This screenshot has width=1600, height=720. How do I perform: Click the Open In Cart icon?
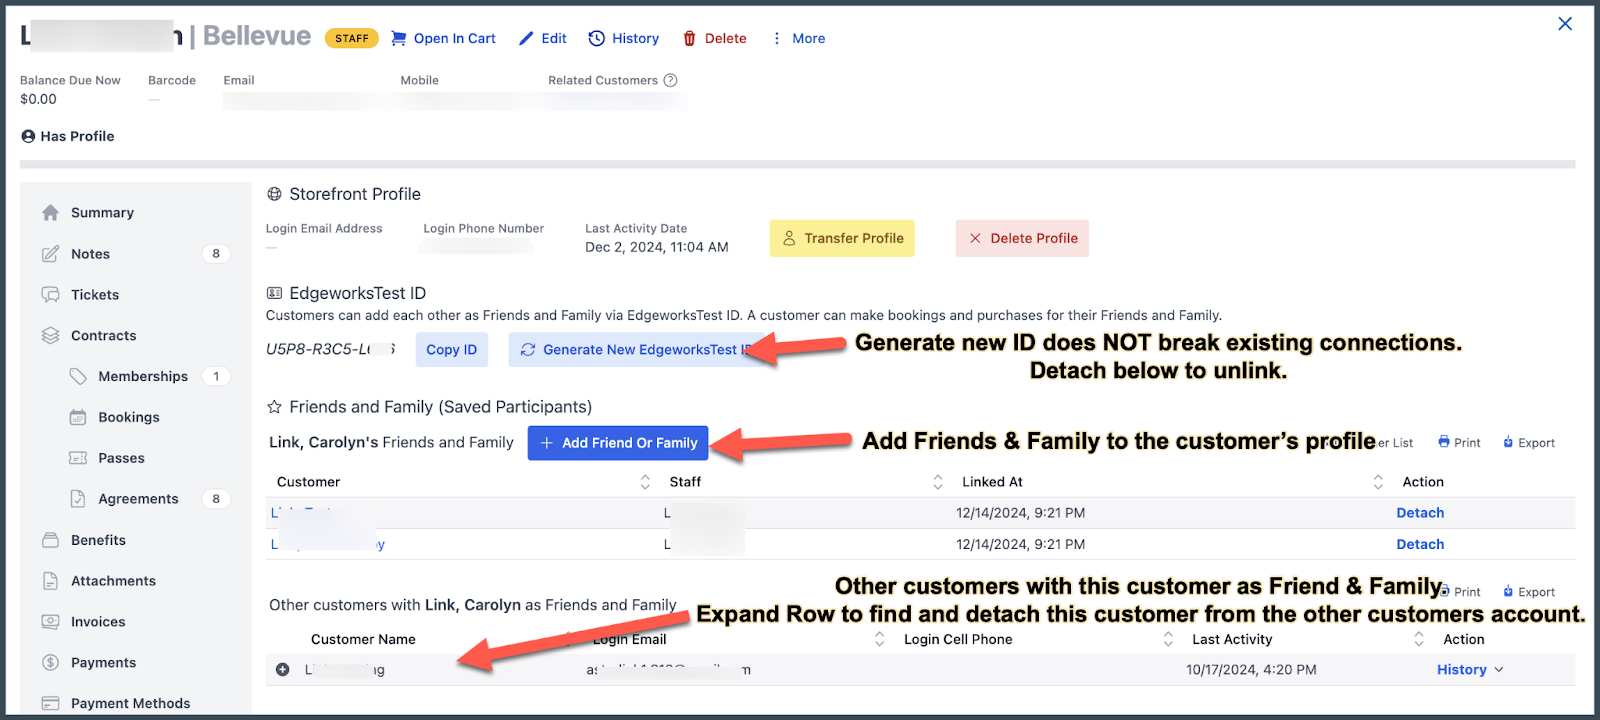(398, 39)
